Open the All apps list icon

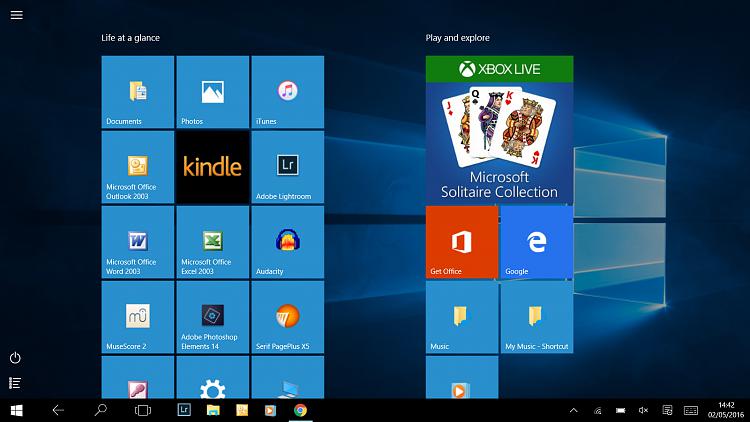(15, 383)
